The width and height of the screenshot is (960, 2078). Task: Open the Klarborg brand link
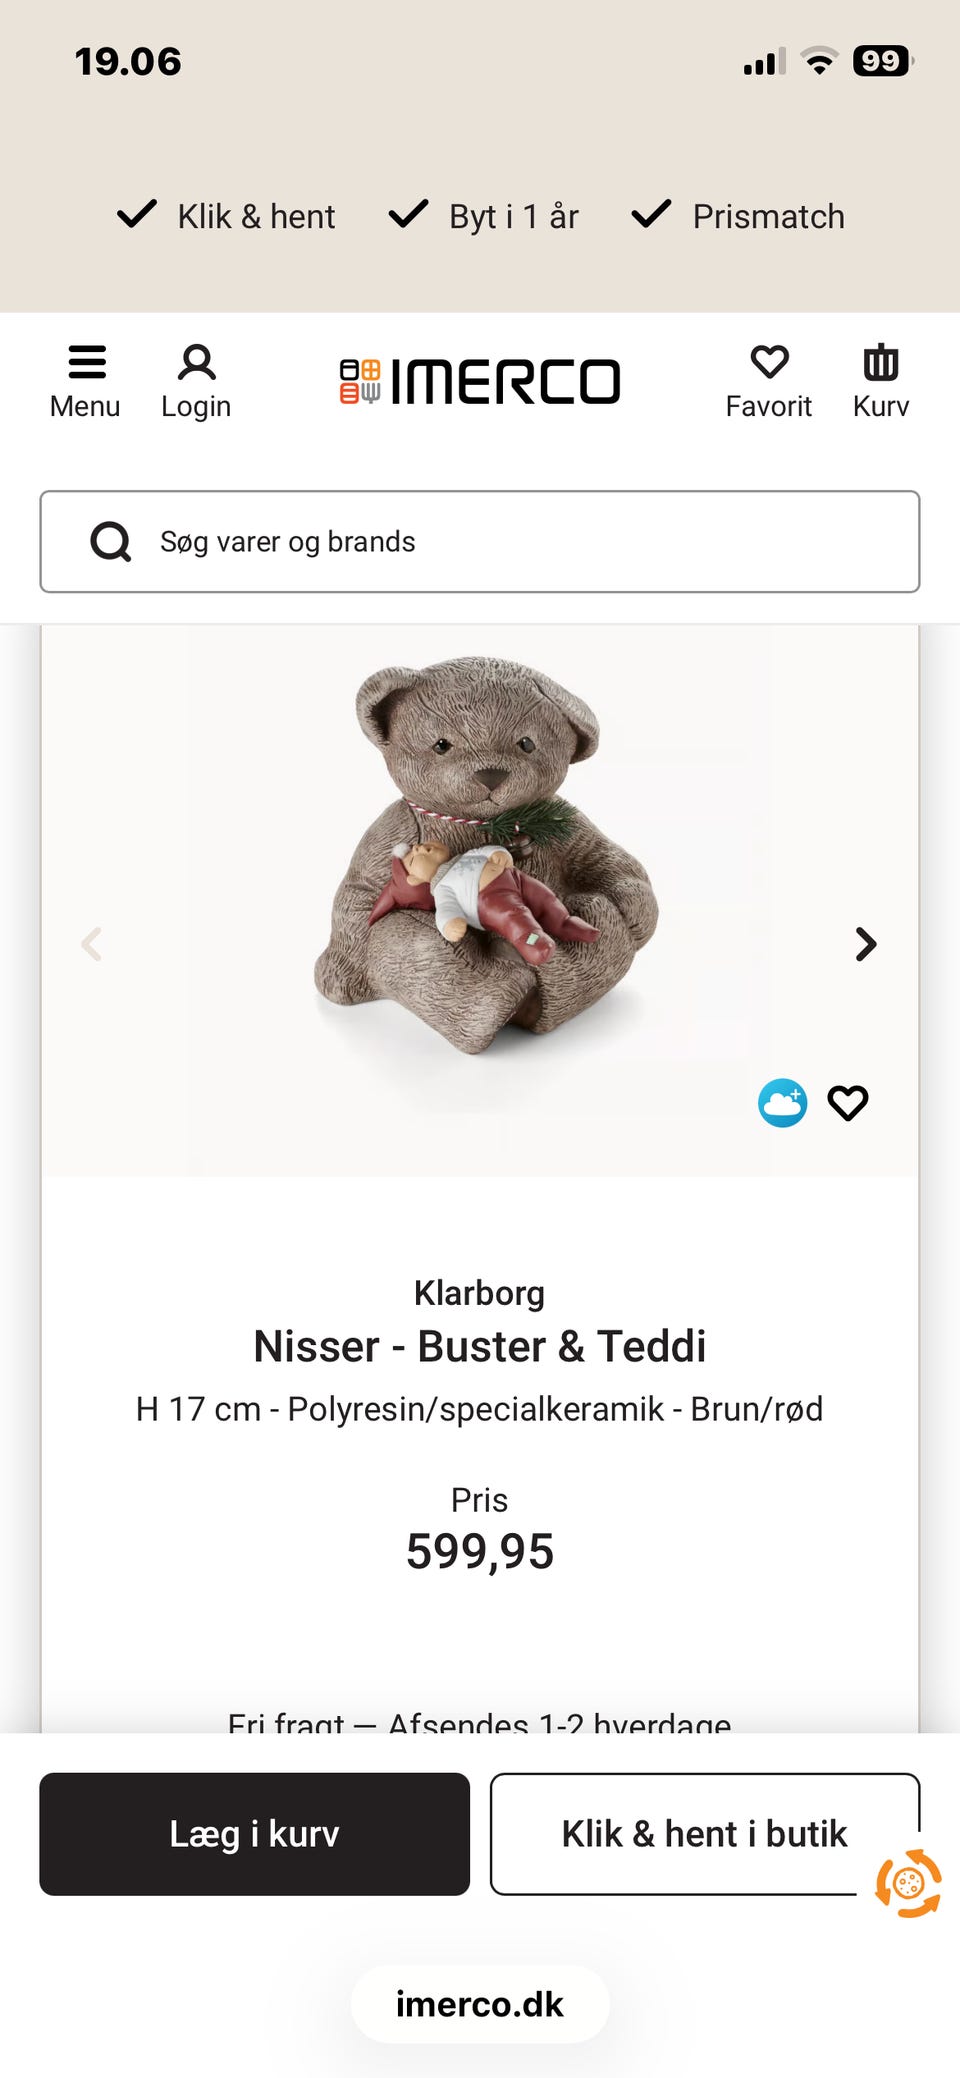[x=479, y=1293]
